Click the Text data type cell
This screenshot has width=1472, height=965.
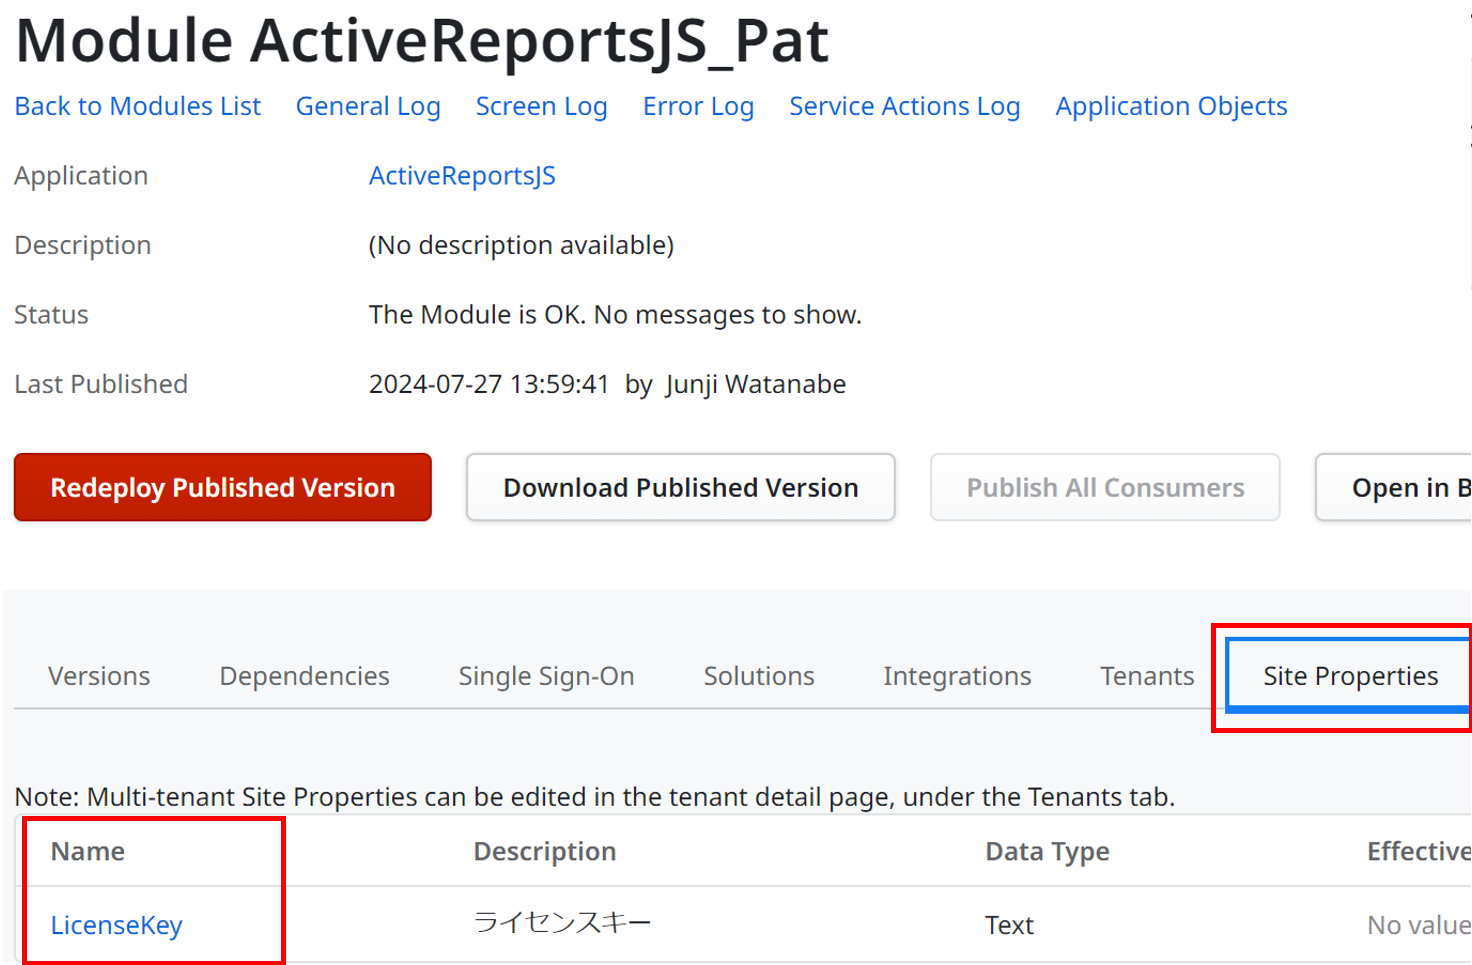point(1009,925)
